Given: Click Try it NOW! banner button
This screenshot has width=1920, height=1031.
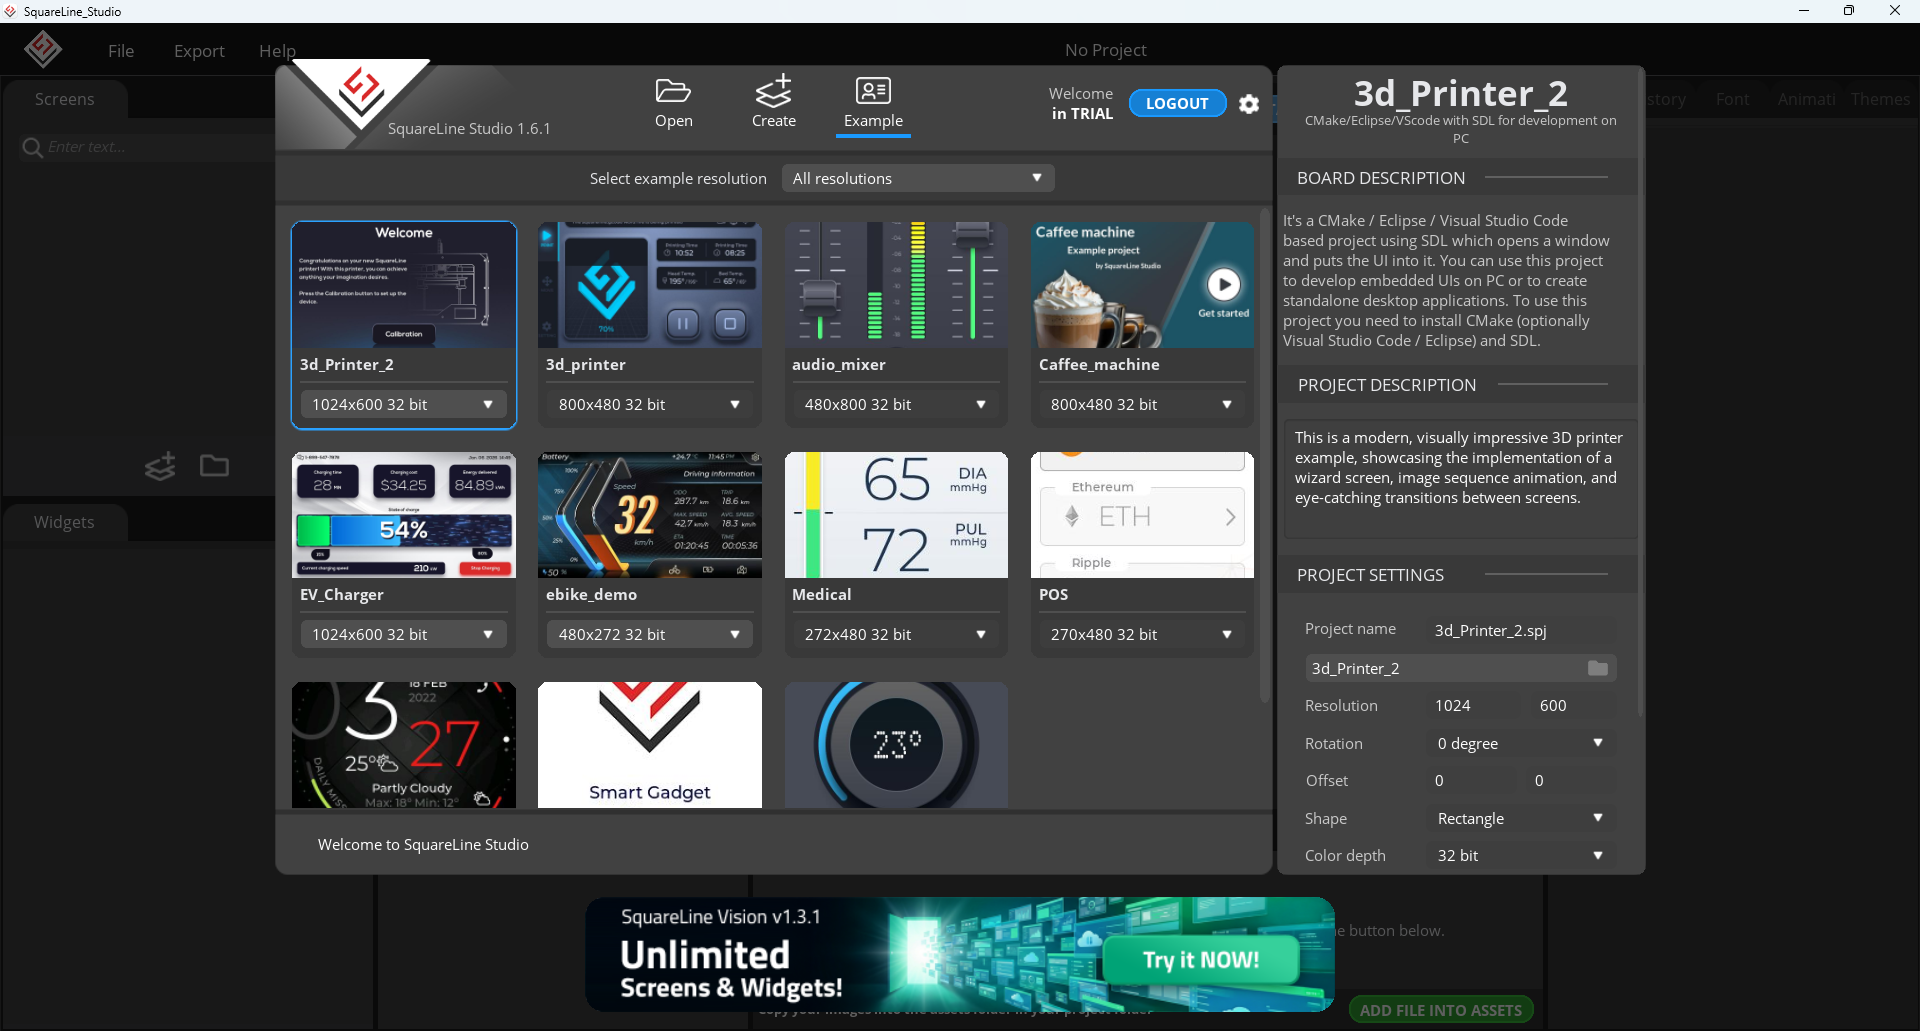Looking at the screenshot, I should (x=1201, y=960).
